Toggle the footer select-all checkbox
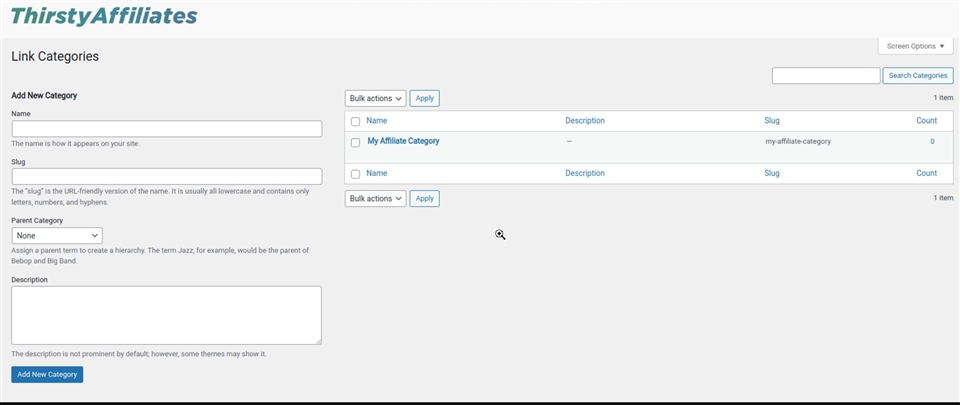The image size is (960, 405). click(x=355, y=174)
